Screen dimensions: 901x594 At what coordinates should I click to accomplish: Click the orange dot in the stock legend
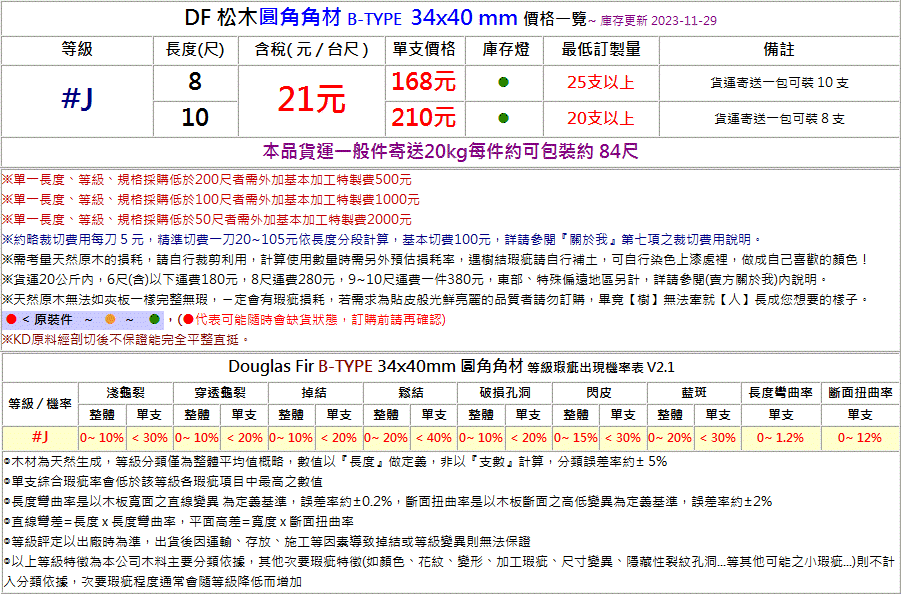[x=109, y=320]
